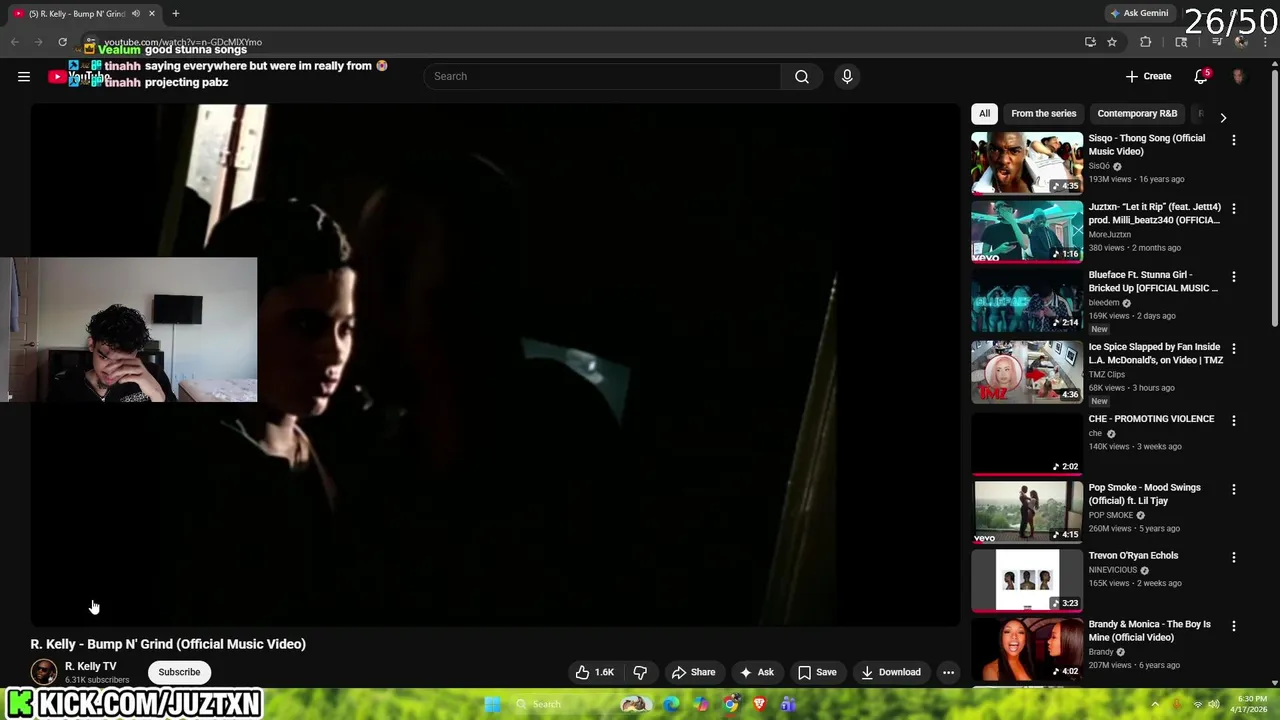This screenshot has height=720, width=1280.
Task: Ask about this video
Action: coord(756,672)
